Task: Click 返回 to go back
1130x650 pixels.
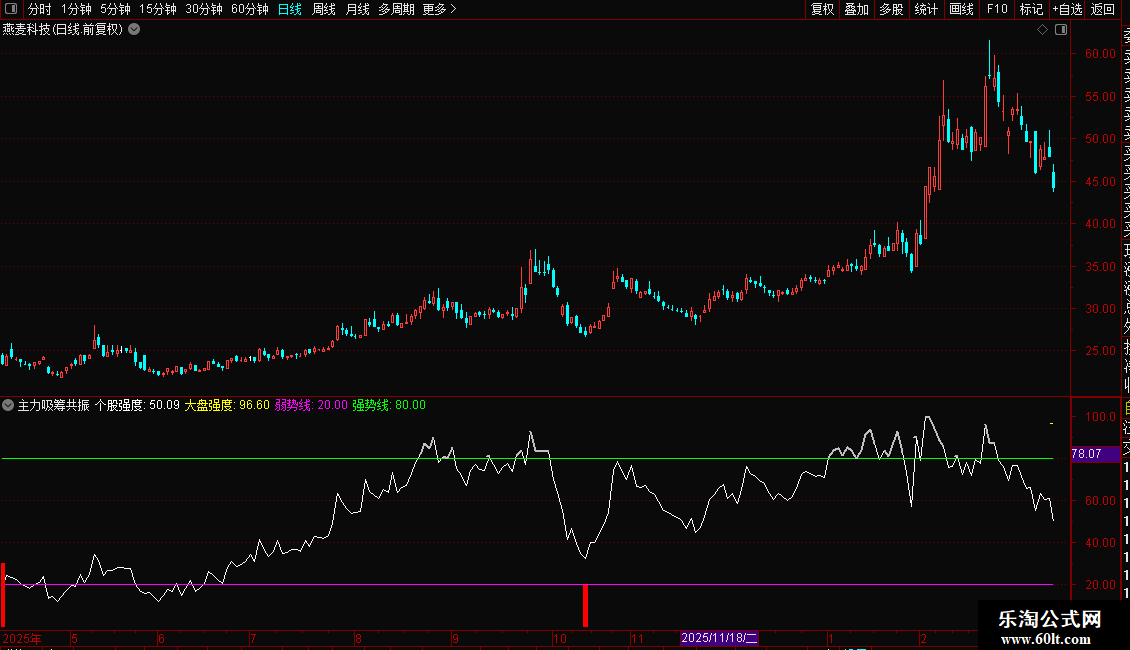Action: click(1103, 9)
